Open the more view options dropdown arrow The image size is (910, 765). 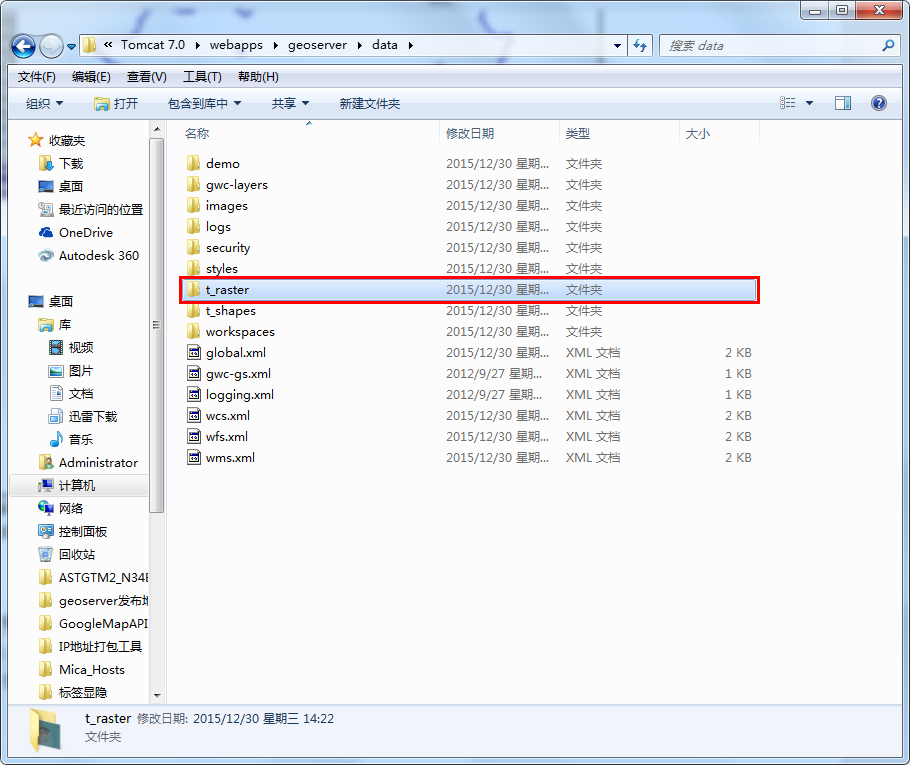[810, 103]
